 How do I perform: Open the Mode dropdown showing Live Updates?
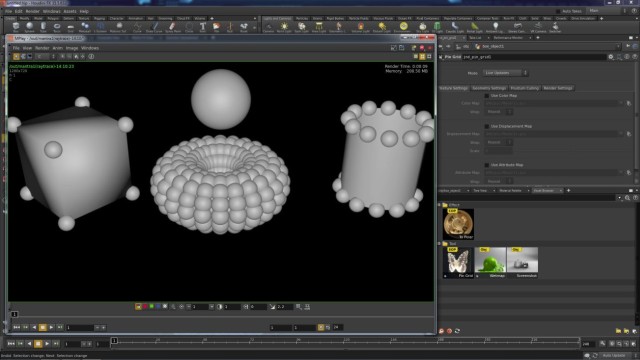click(505, 73)
